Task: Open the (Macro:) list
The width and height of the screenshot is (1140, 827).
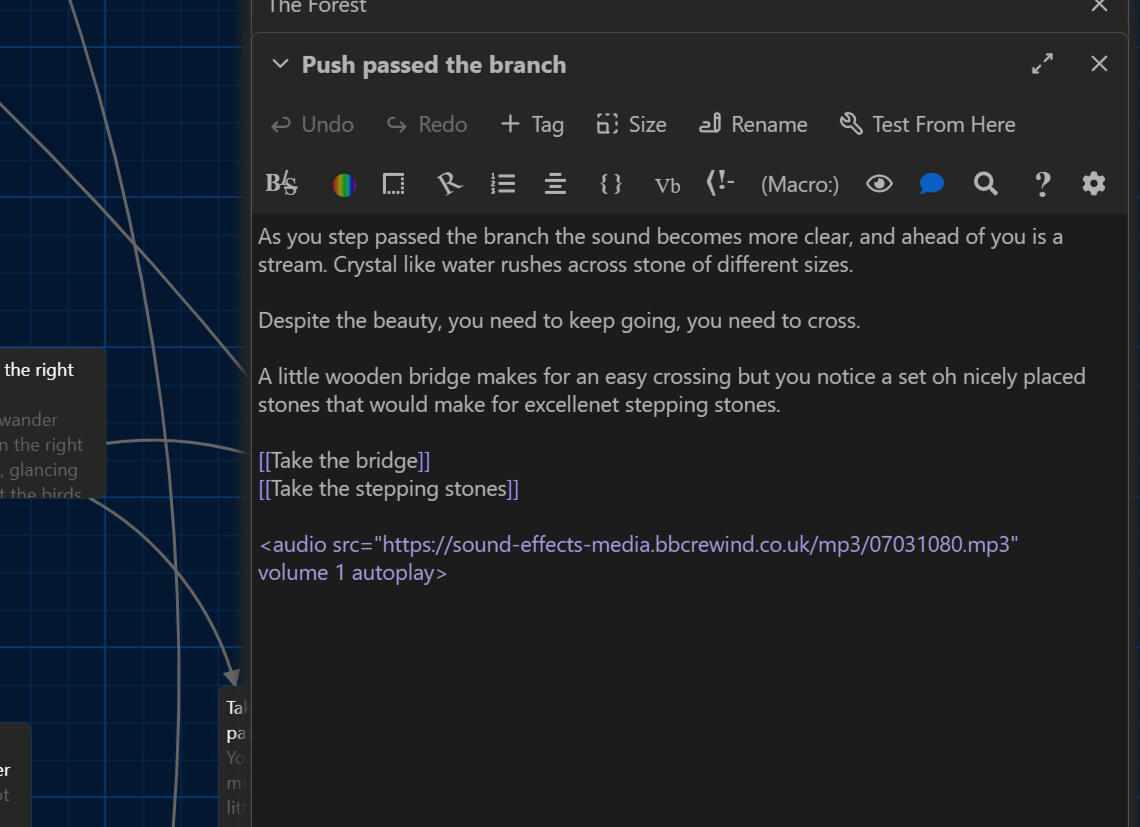Action: coord(800,185)
